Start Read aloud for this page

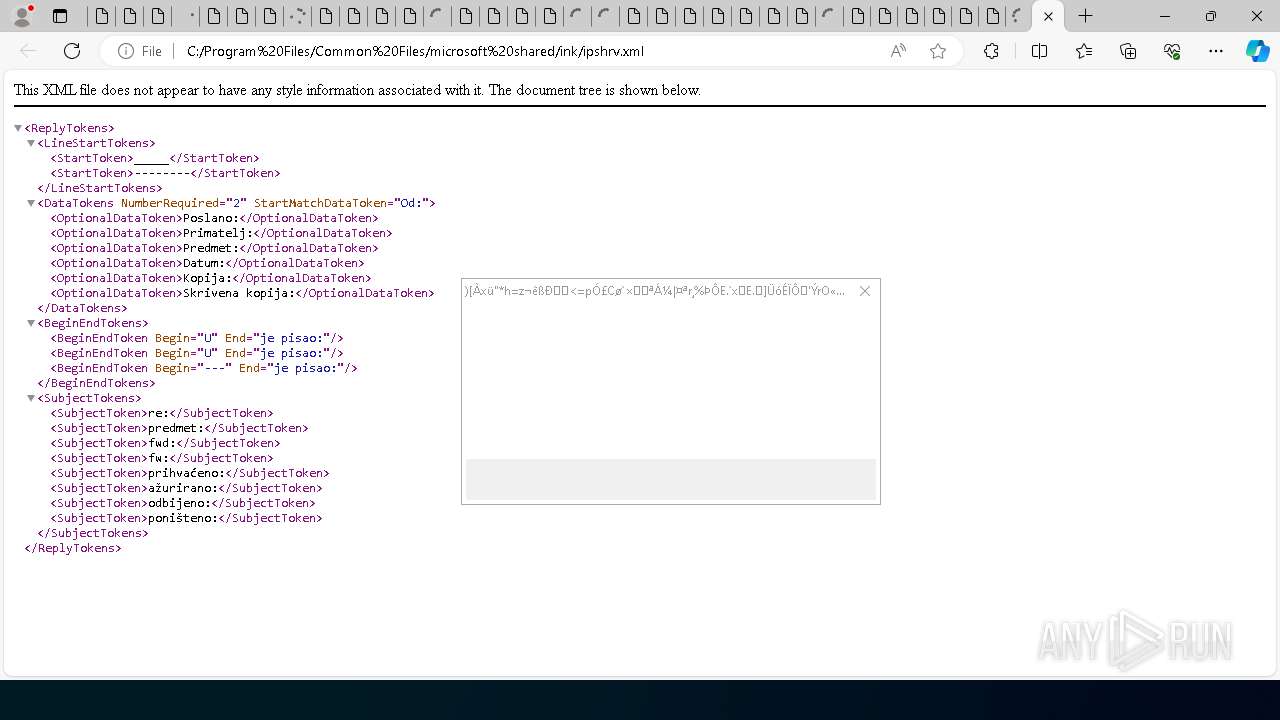click(898, 51)
